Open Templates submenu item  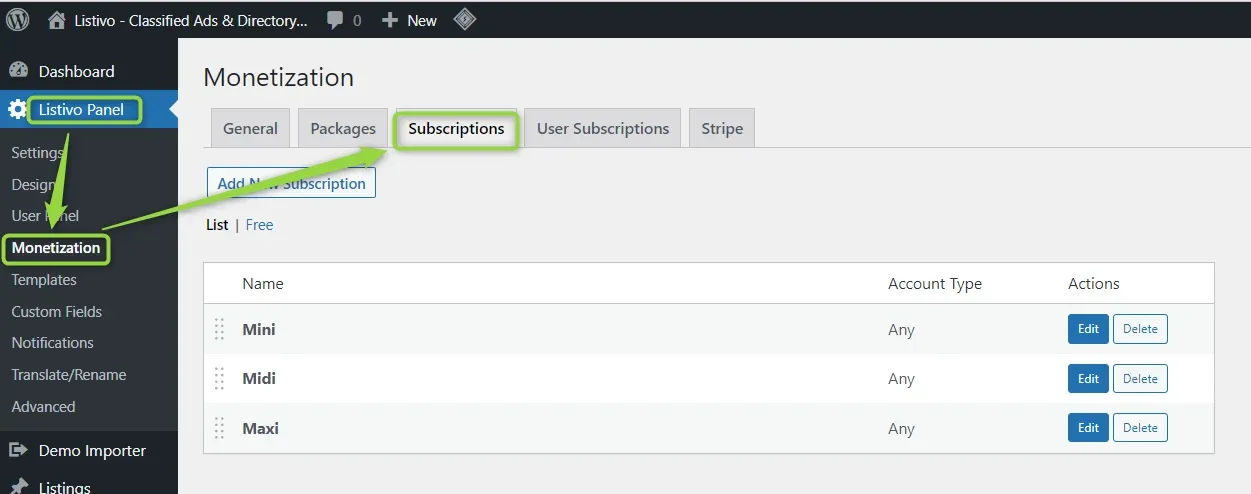[x=44, y=280]
